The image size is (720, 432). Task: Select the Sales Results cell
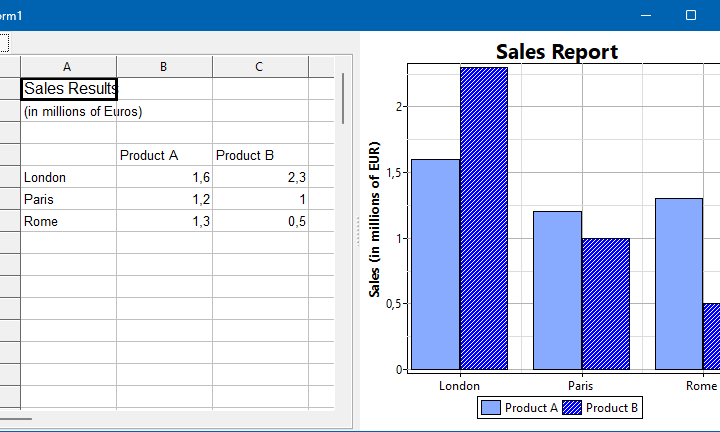pyautogui.click(x=69, y=89)
